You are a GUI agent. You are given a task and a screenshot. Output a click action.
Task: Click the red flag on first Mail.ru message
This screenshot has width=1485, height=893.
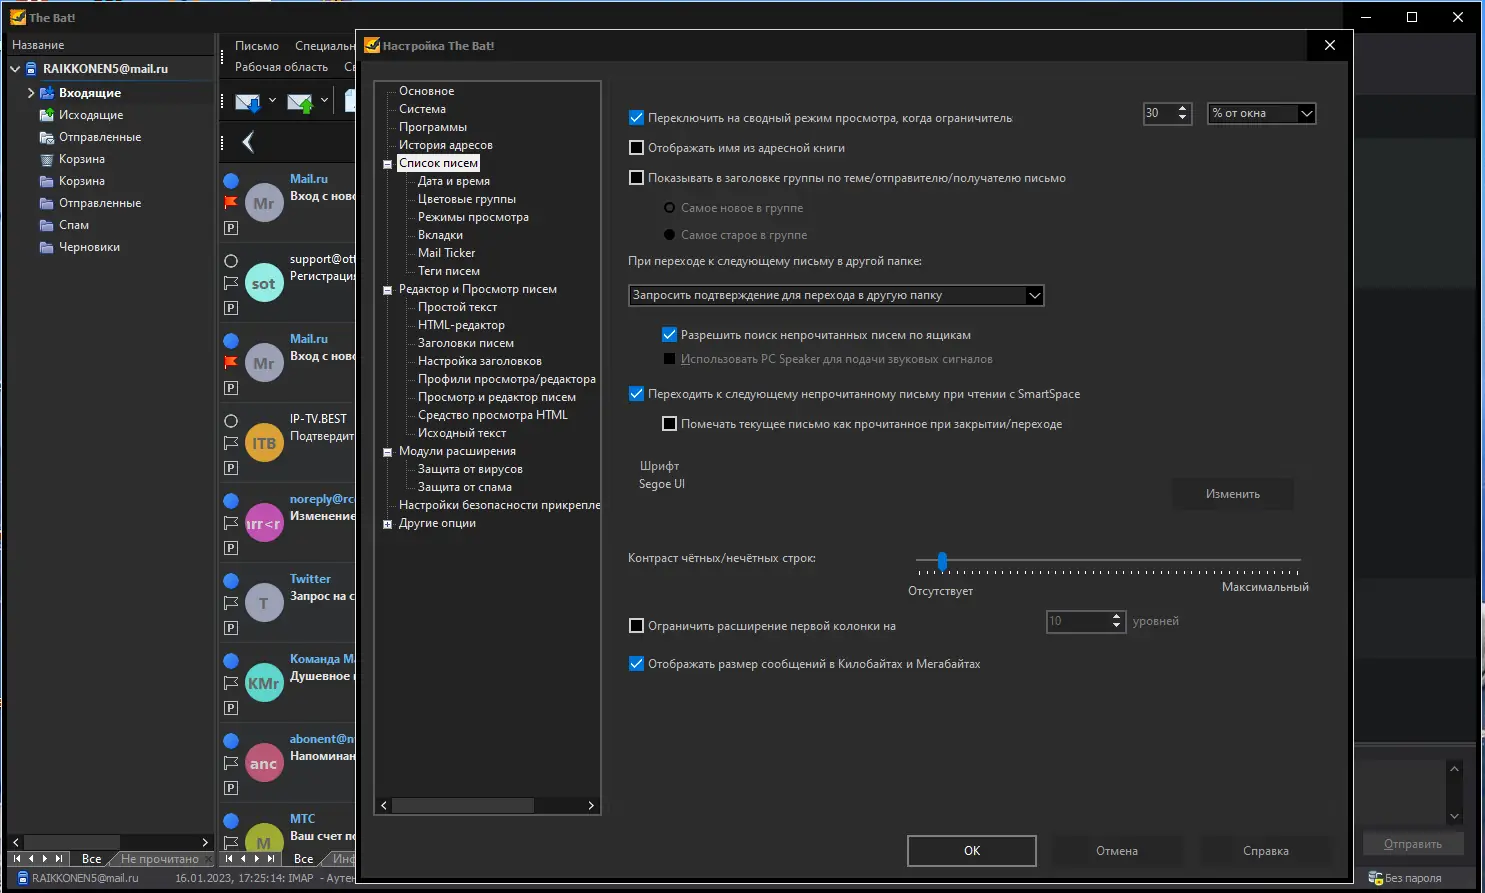pos(231,203)
